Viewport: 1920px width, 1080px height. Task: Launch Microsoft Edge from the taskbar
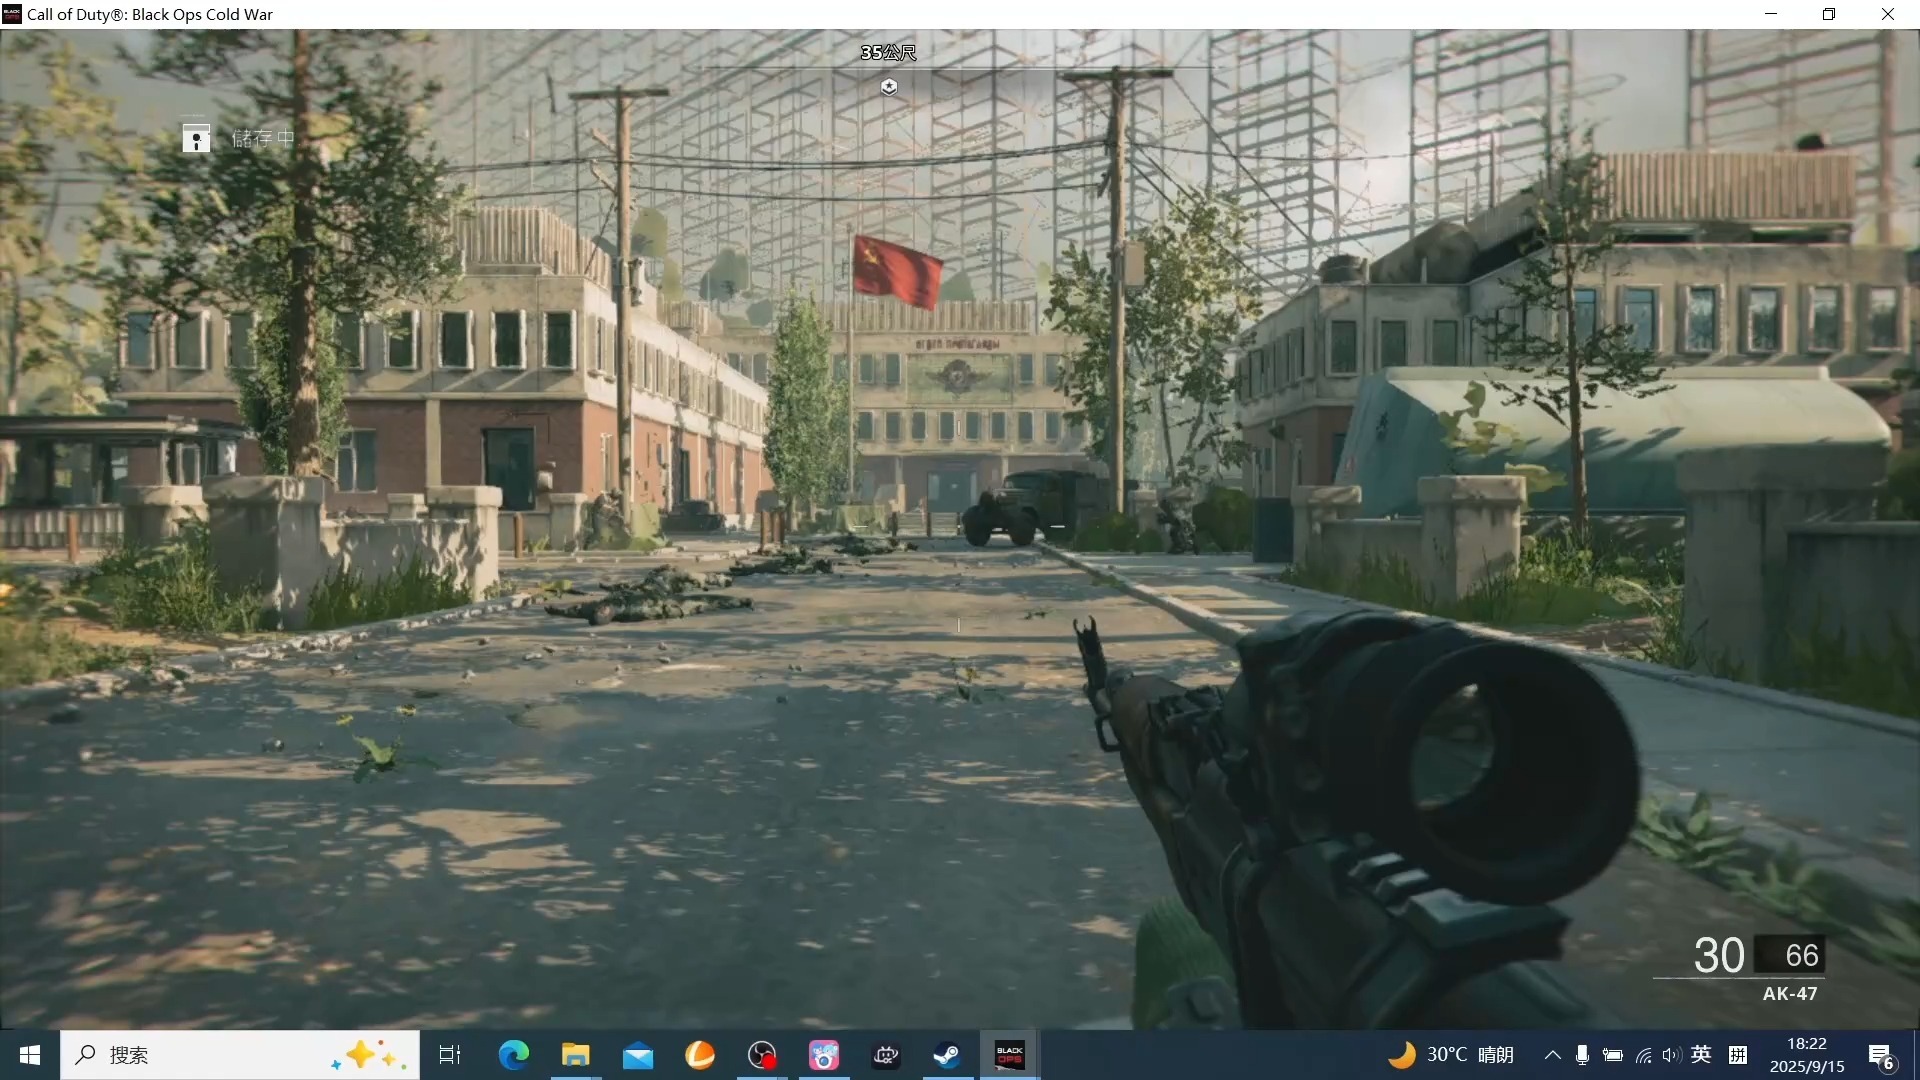(x=514, y=1055)
